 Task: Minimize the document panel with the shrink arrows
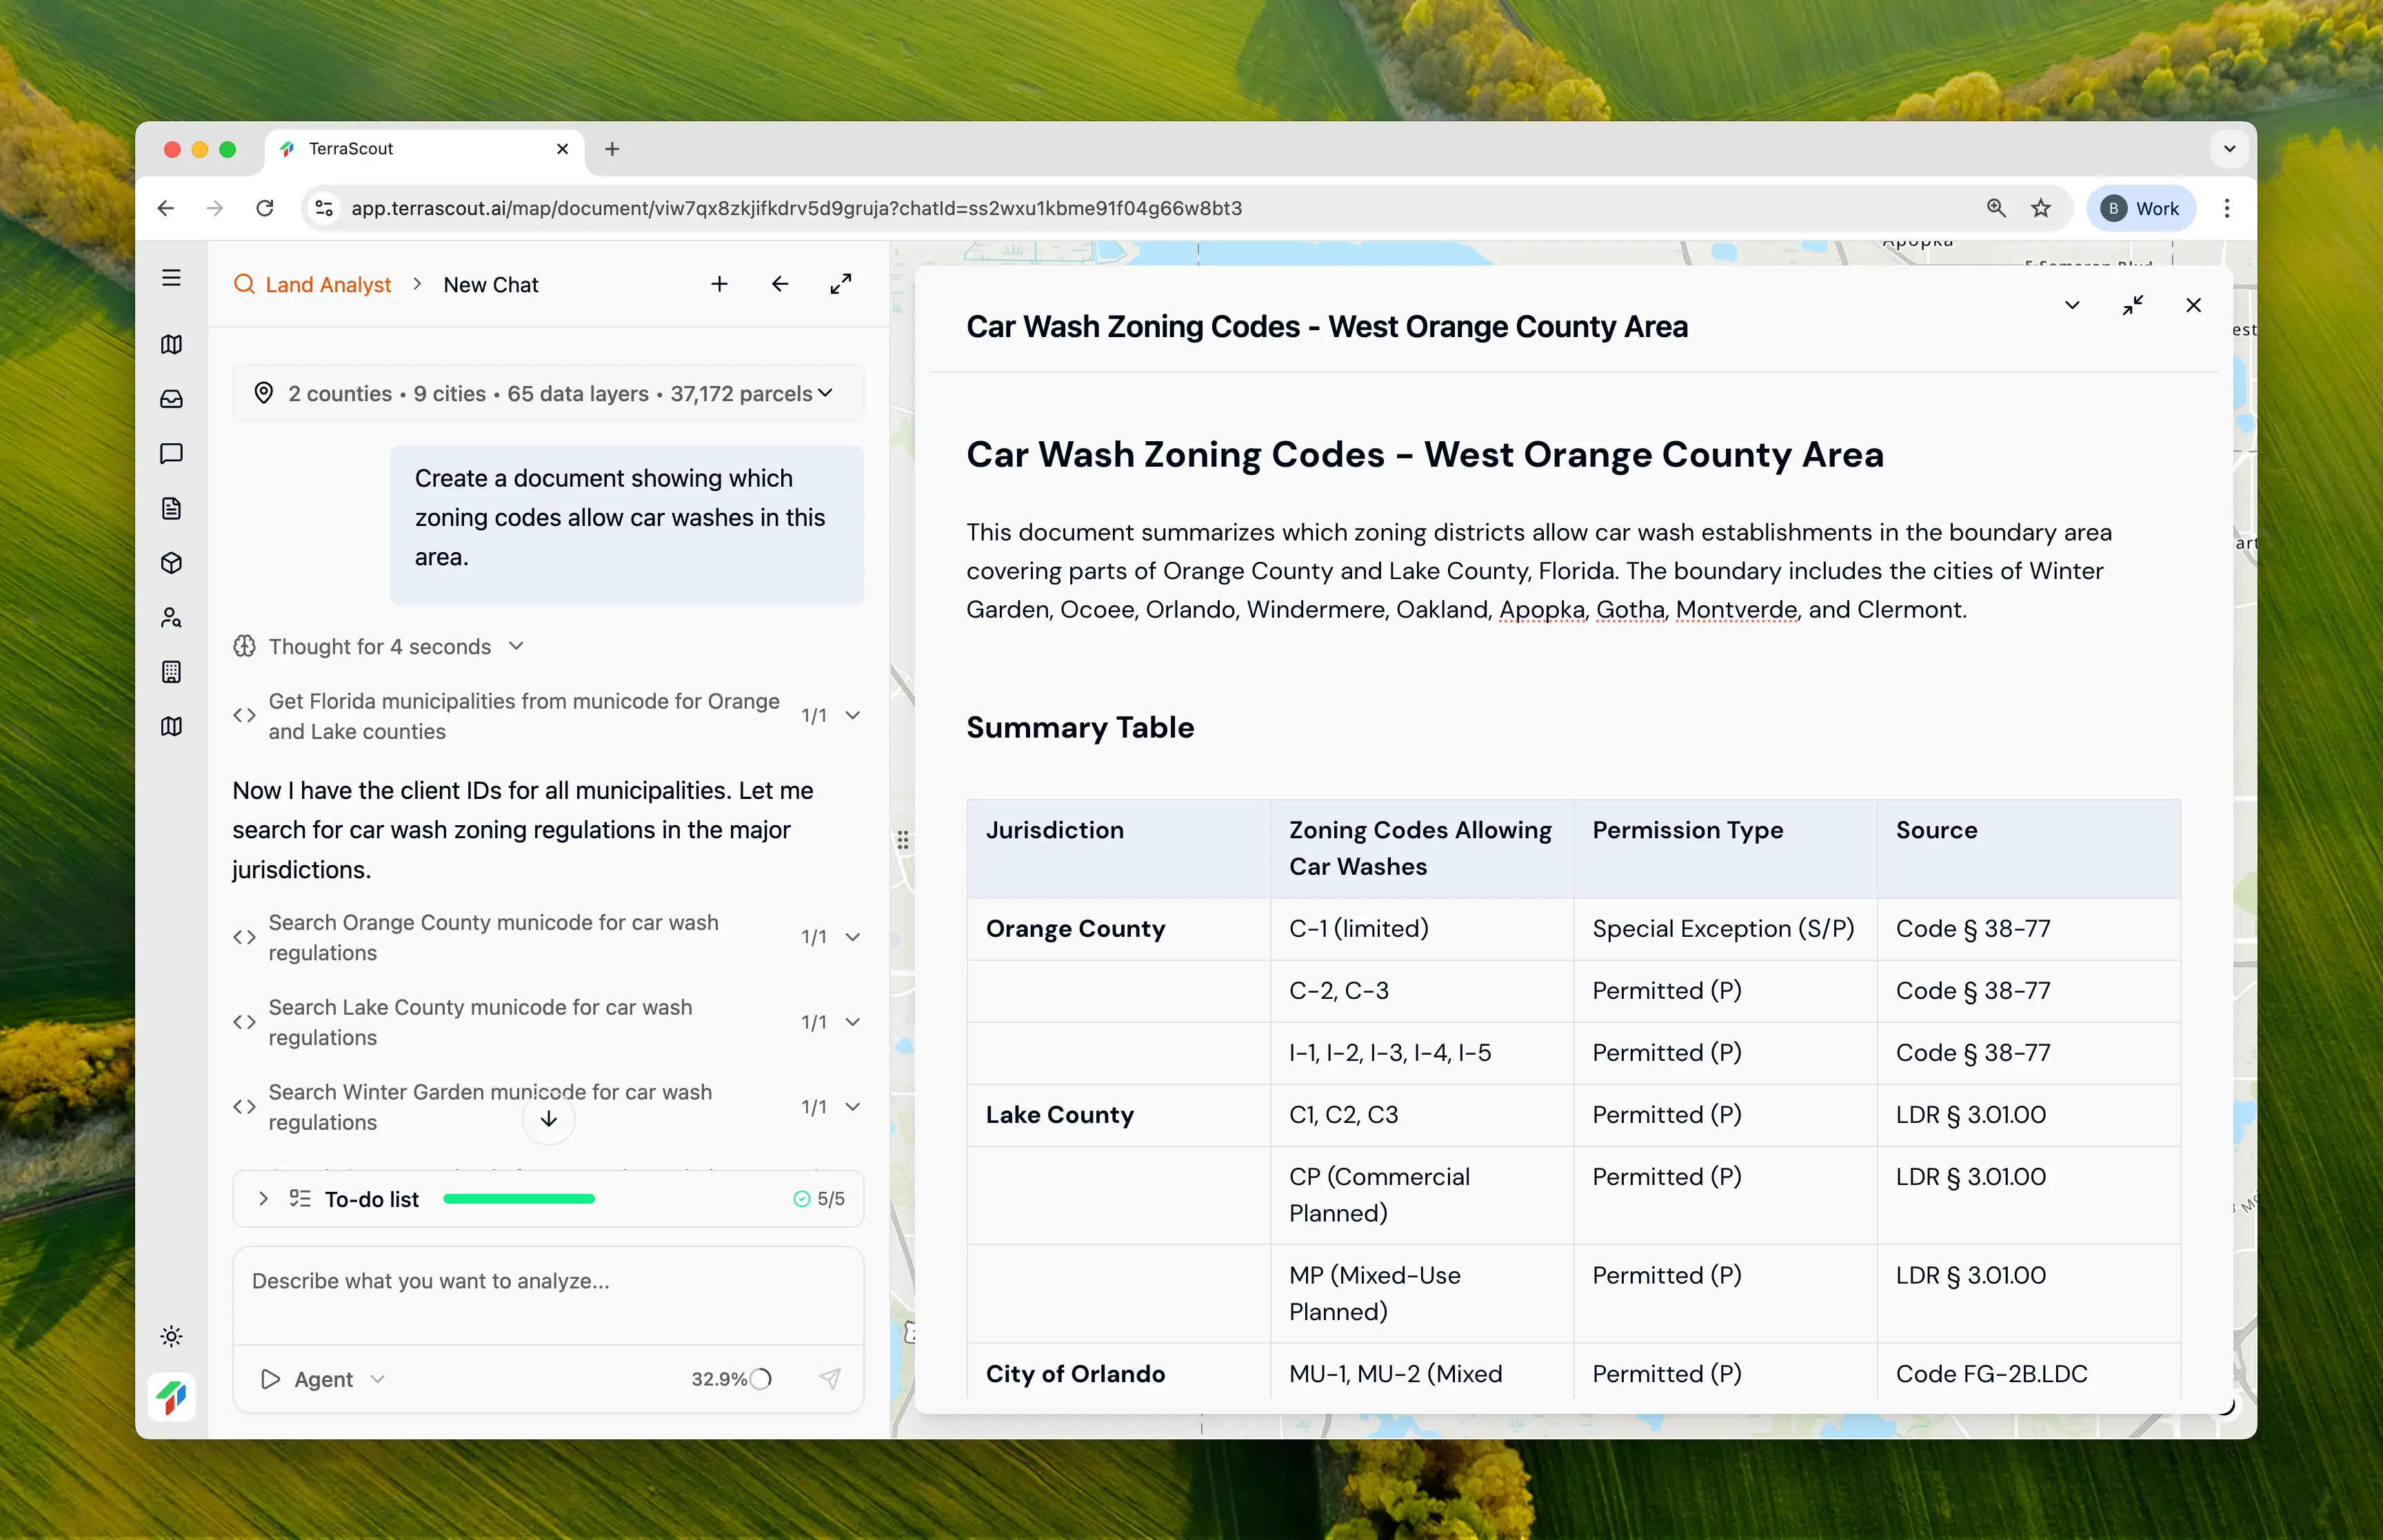coord(2132,305)
